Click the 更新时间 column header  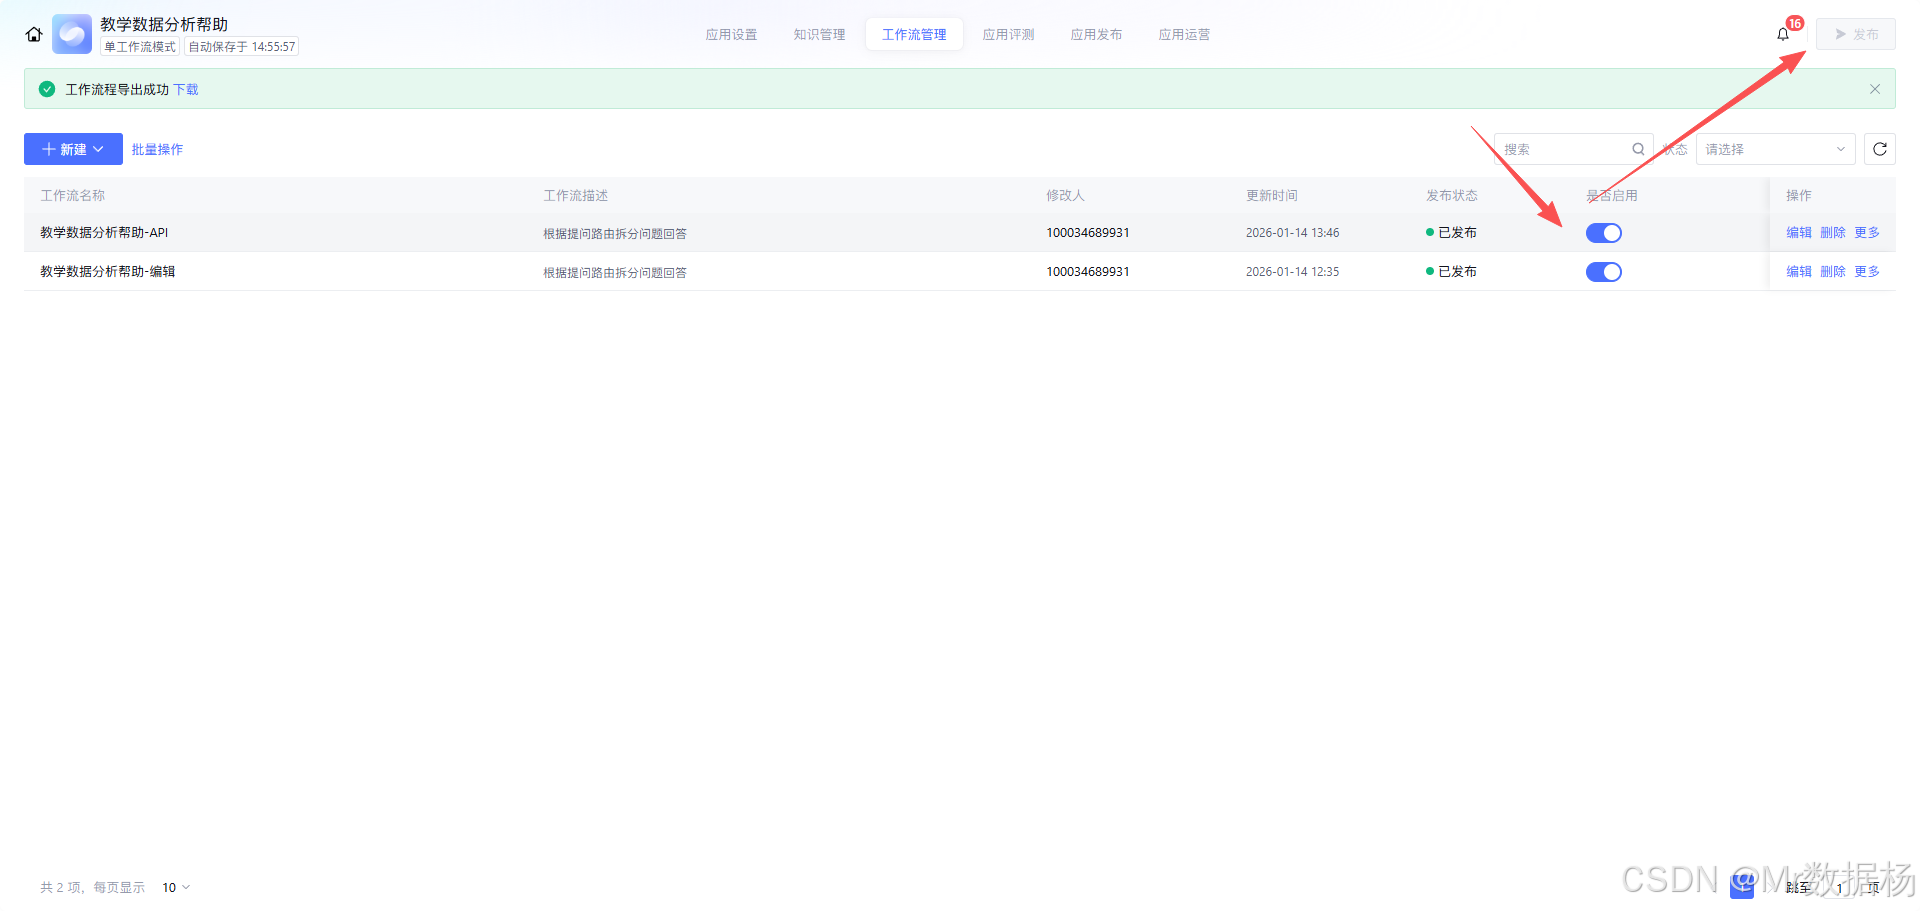tap(1272, 195)
